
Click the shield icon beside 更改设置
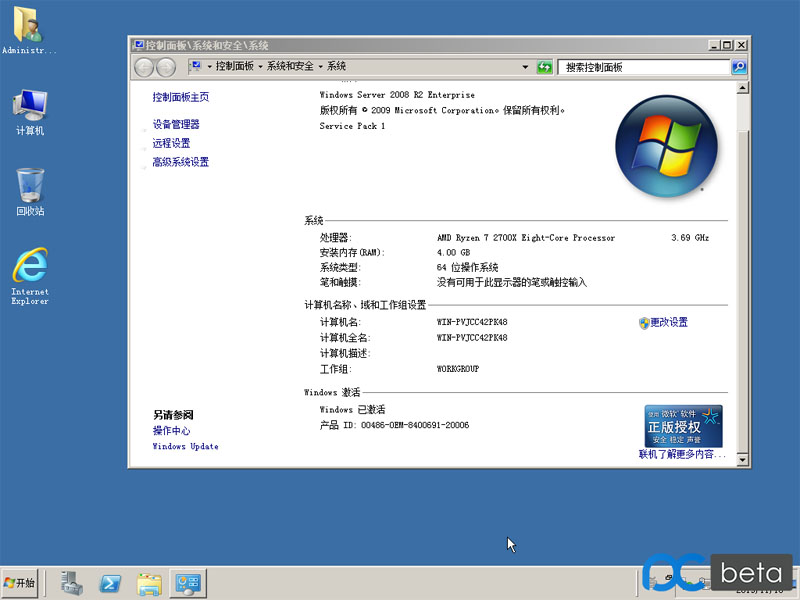(x=644, y=323)
